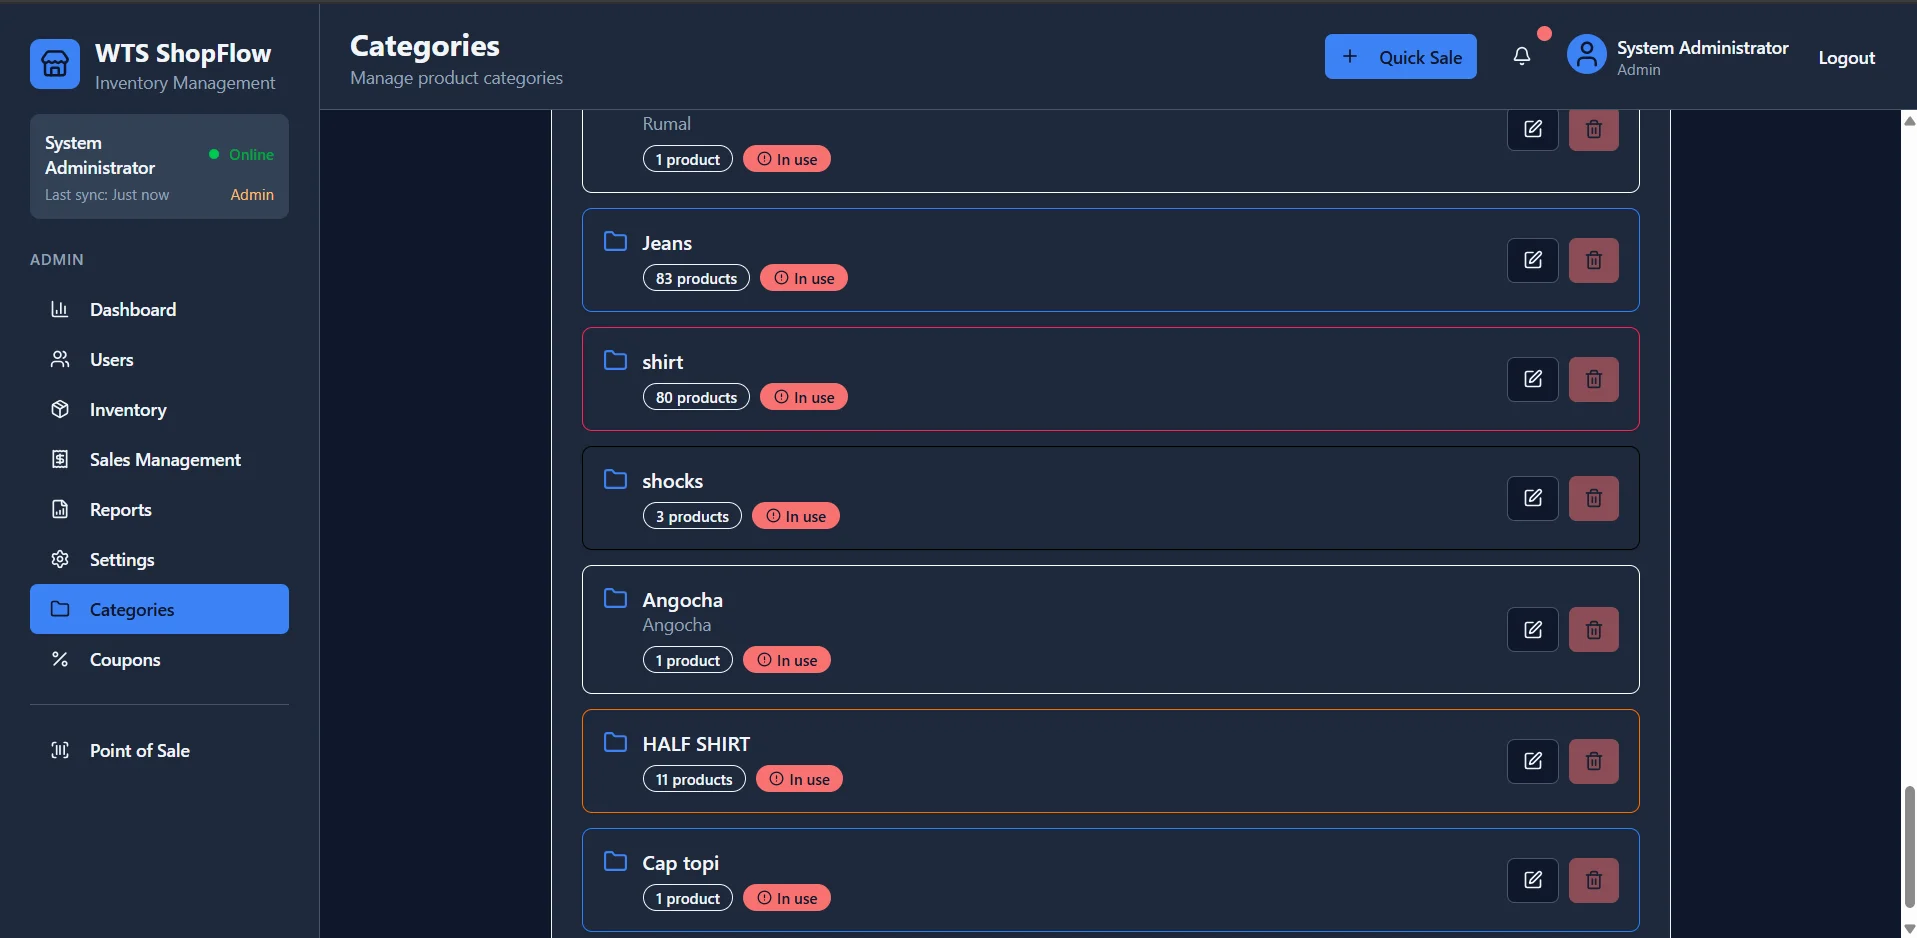Screen dimensions: 1917x938
Task: Click the '11 products' badge on HALF SHIRT
Action: [x=694, y=779]
